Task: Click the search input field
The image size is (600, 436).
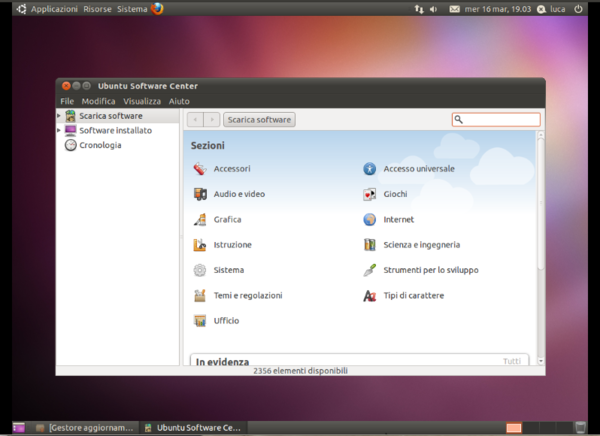Action: 496,120
